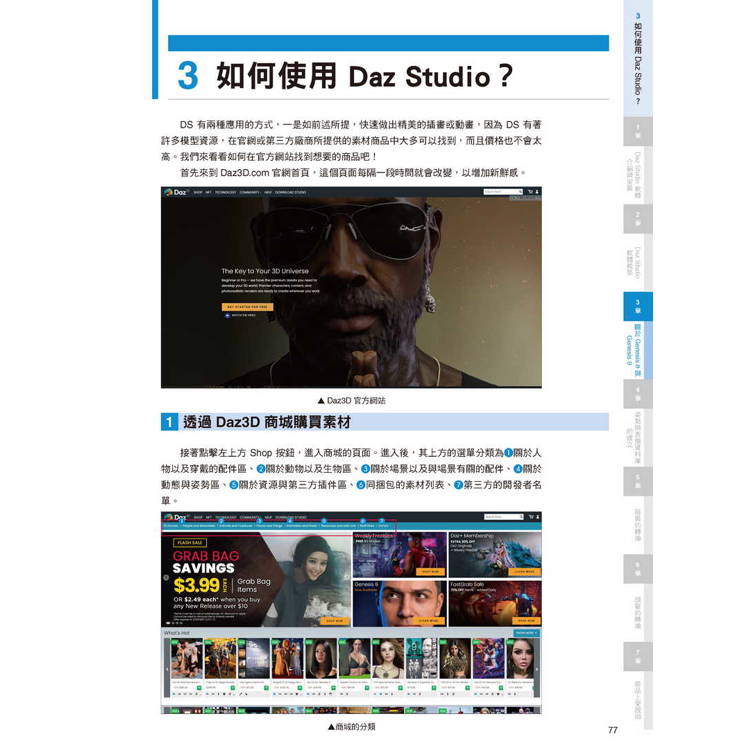Open the account icon in the shop page screenshot
This screenshot has height=750, width=750.
pos(537,517)
